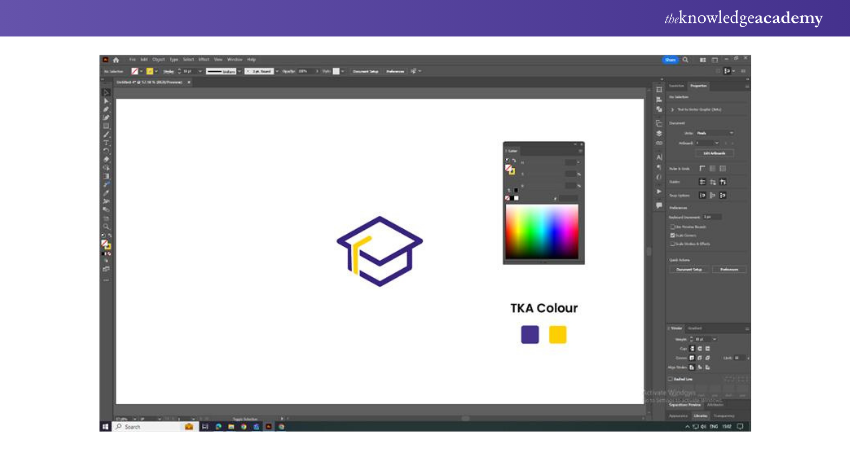Open the Effect menu

(203, 60)
